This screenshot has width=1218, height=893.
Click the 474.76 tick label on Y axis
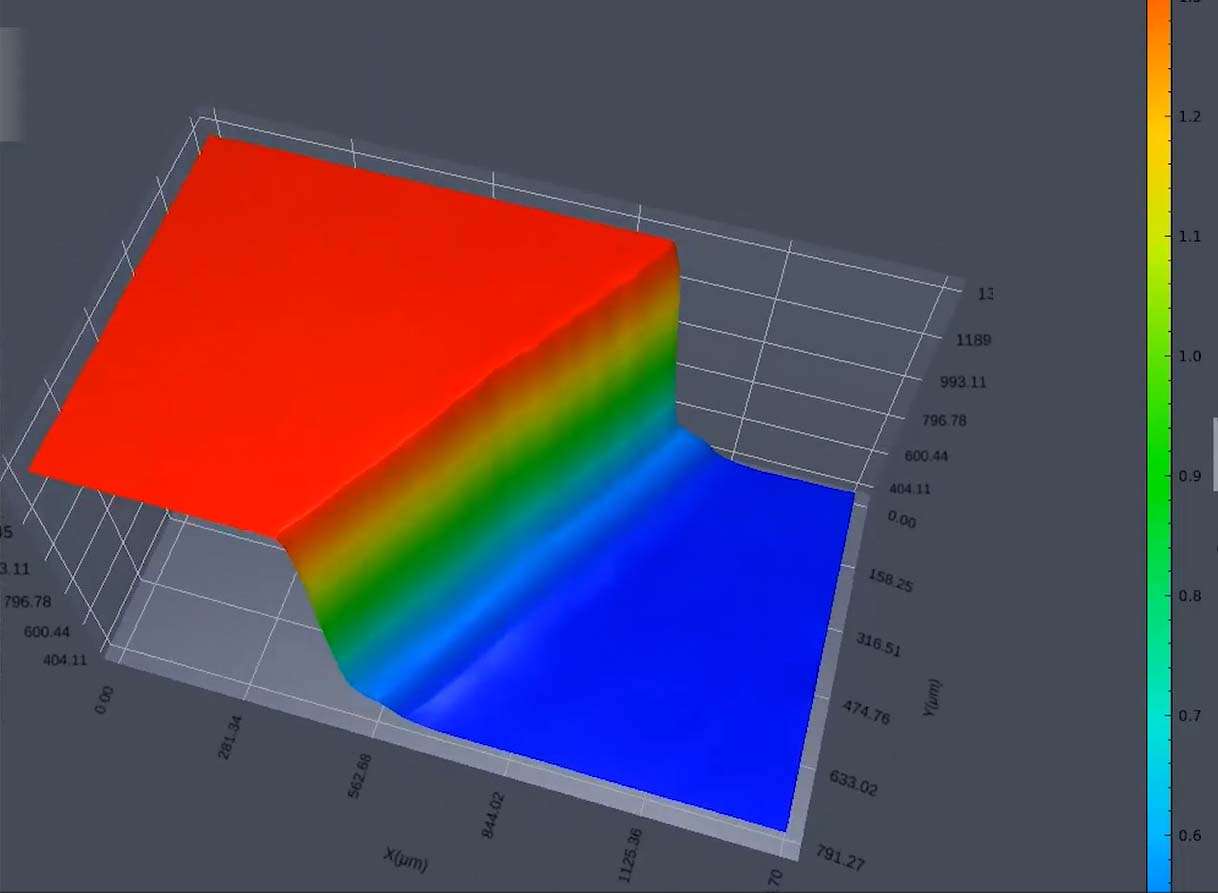point(865,713)
